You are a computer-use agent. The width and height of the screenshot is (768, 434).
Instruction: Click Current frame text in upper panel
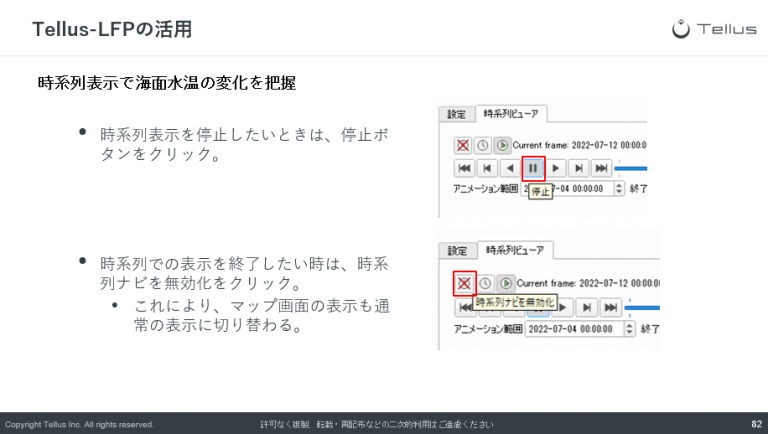[579, 145]
